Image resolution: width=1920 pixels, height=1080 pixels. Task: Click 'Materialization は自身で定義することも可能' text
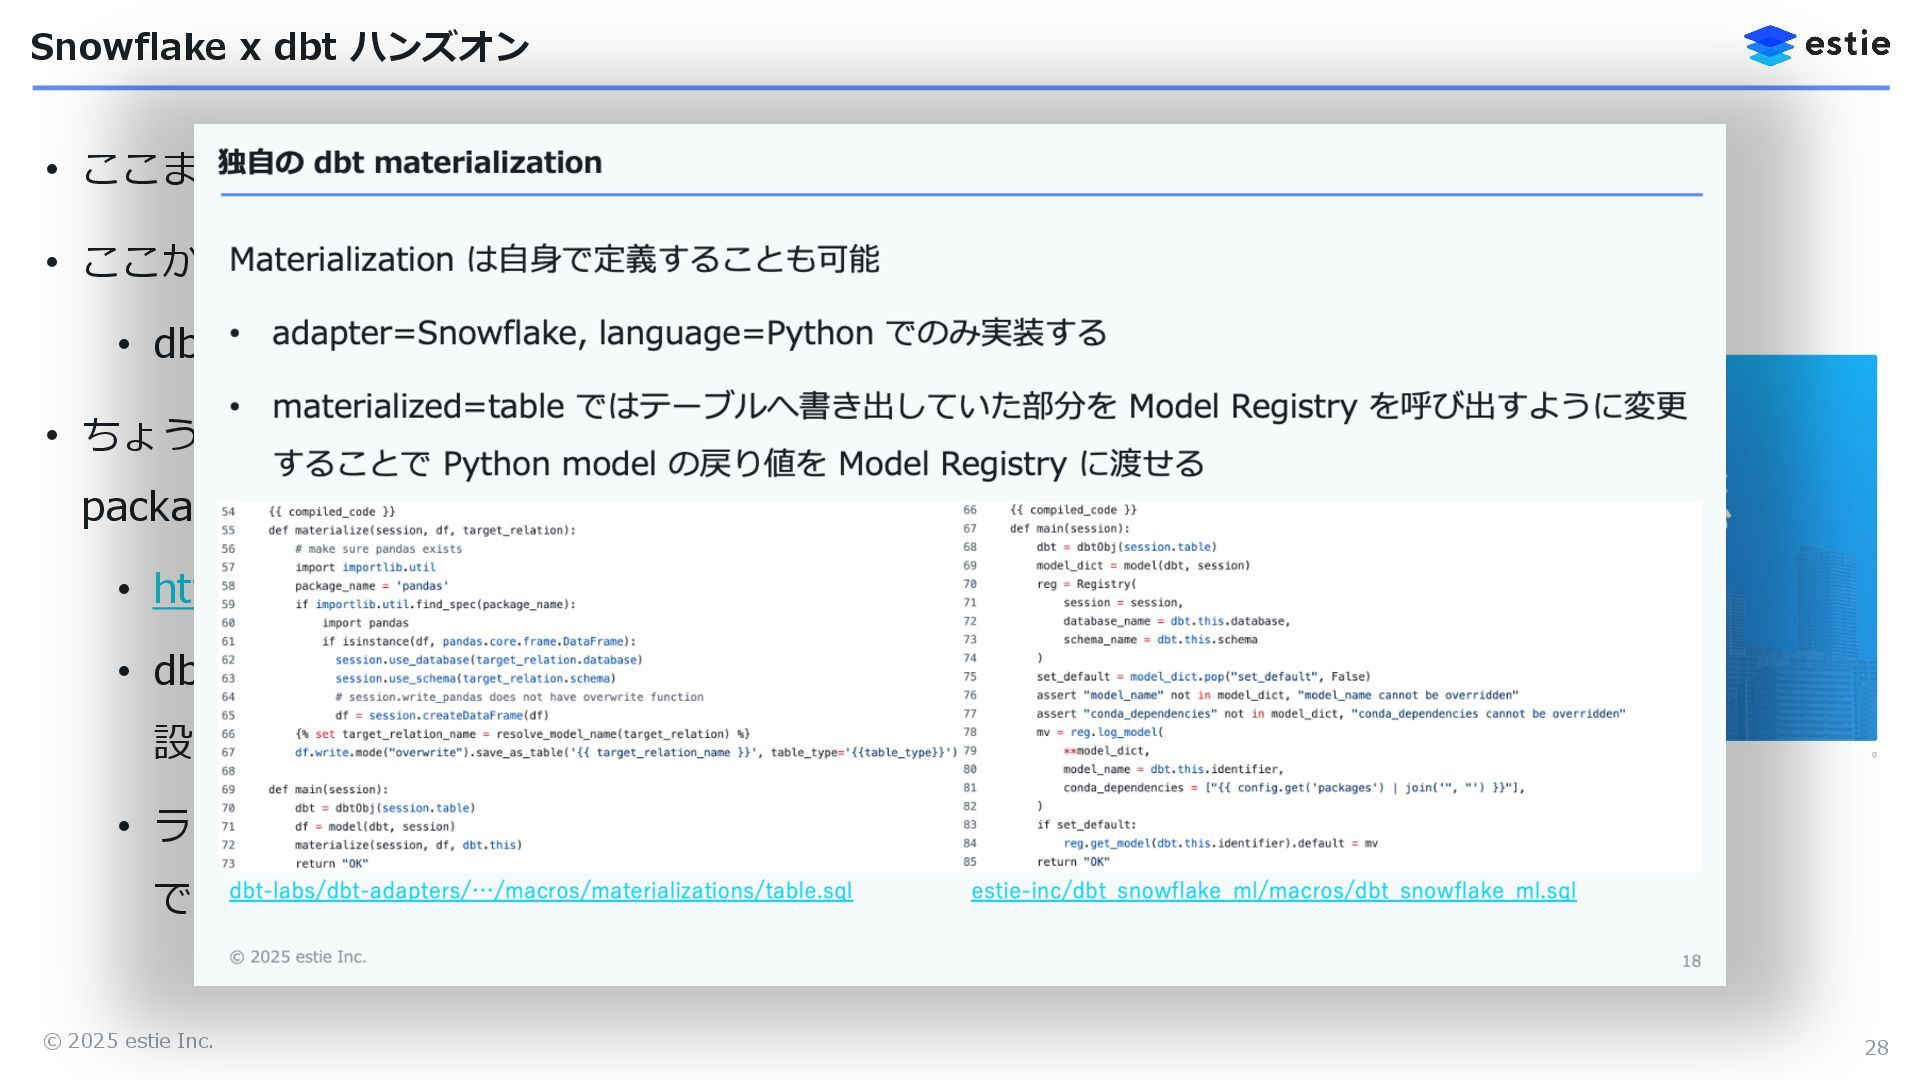tap(553, 260)
